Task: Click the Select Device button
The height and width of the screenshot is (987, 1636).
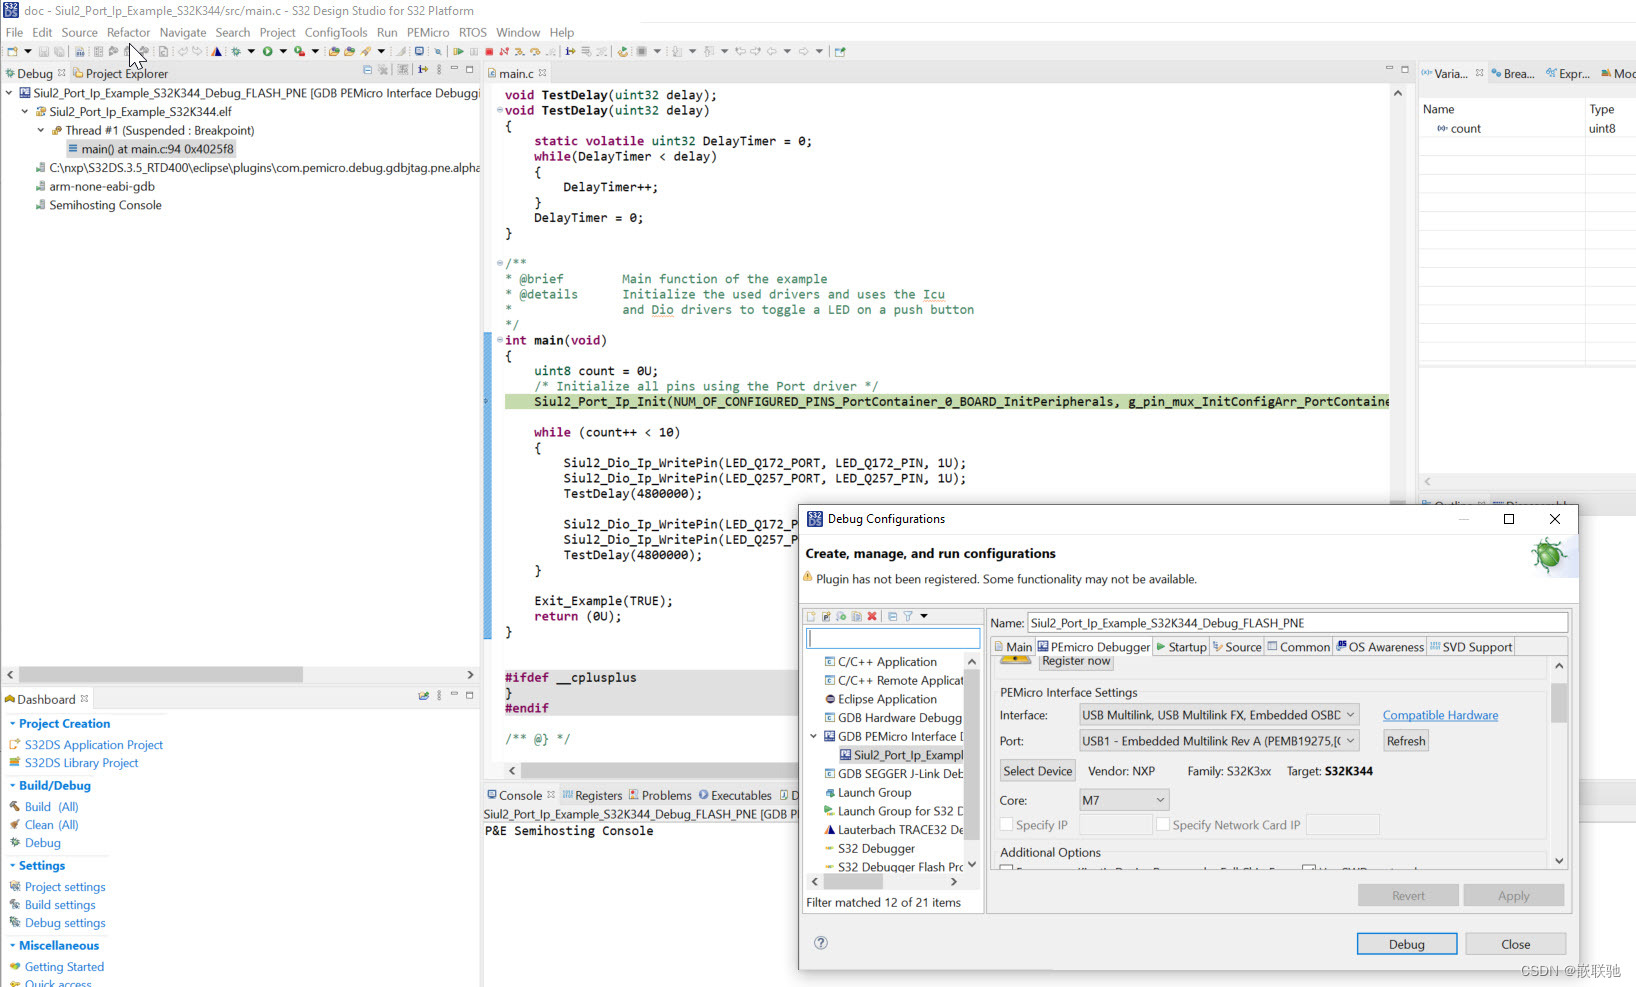Action: 1037,771
